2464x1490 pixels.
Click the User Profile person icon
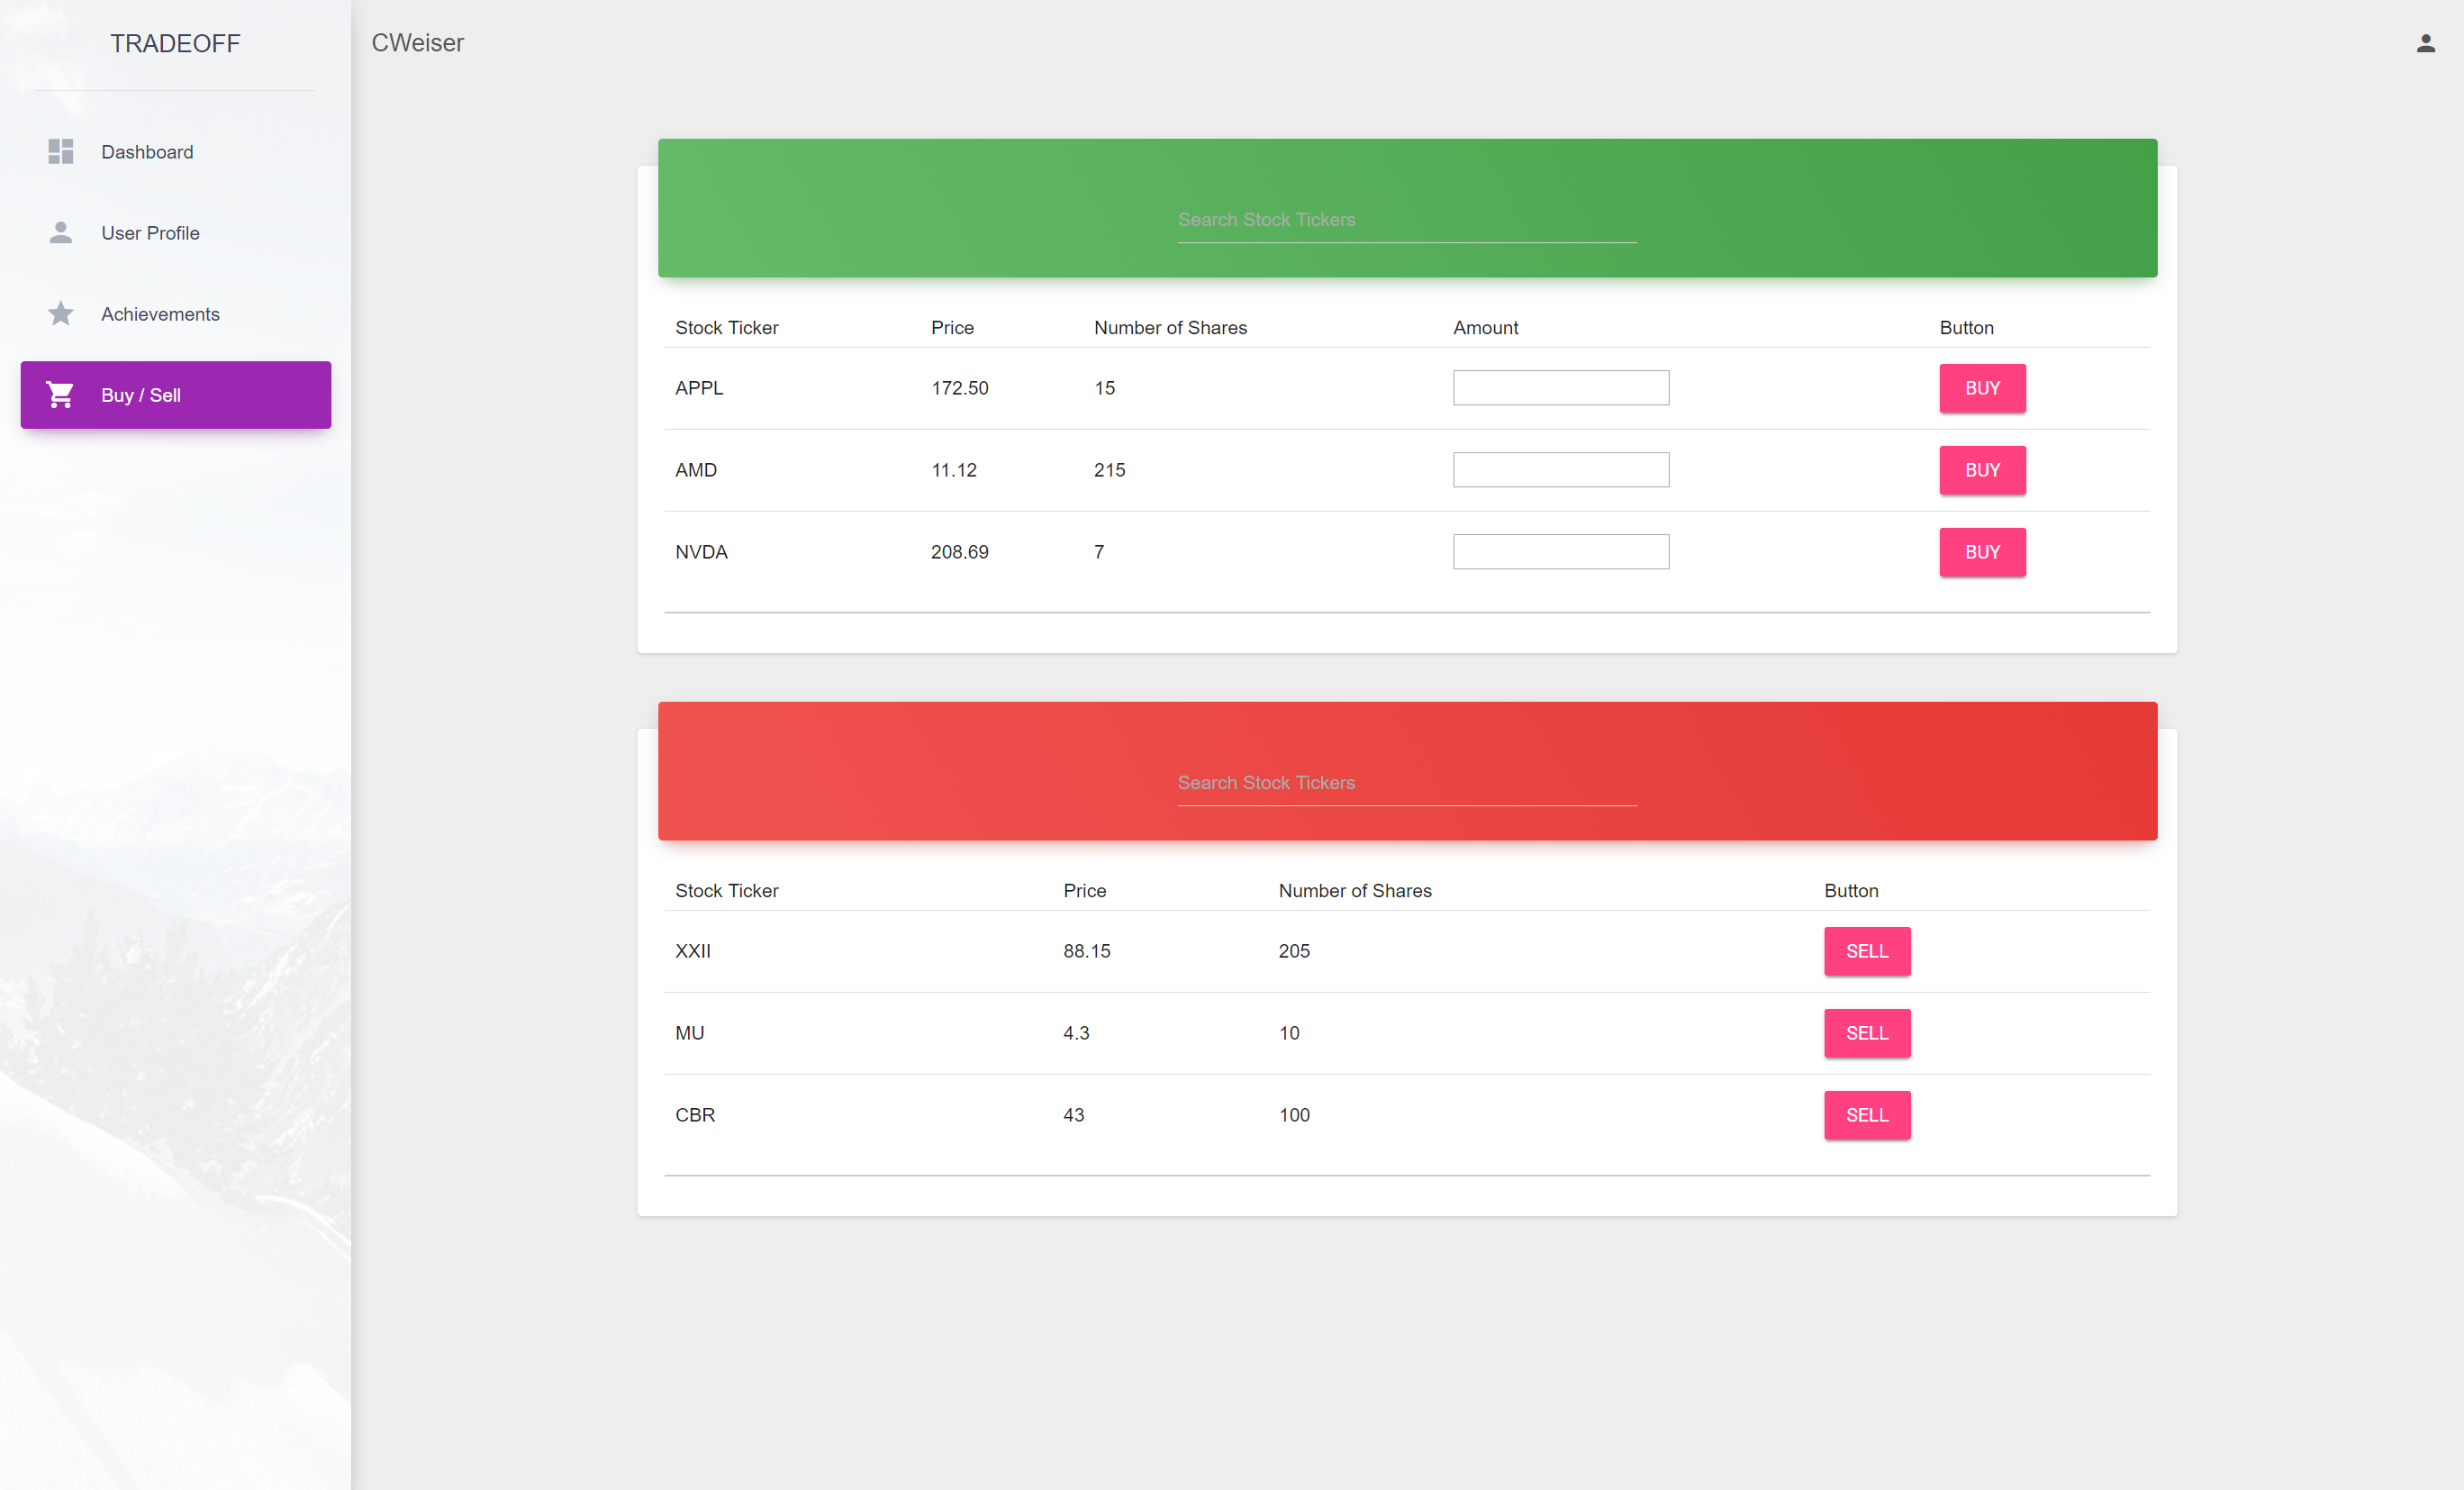click(61, 233)
